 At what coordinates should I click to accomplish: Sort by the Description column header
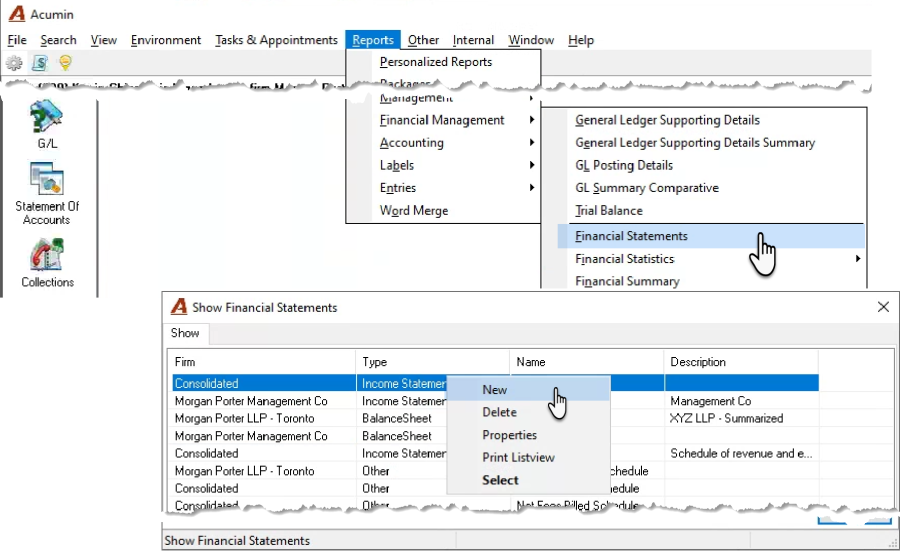(x=741, y=362)
